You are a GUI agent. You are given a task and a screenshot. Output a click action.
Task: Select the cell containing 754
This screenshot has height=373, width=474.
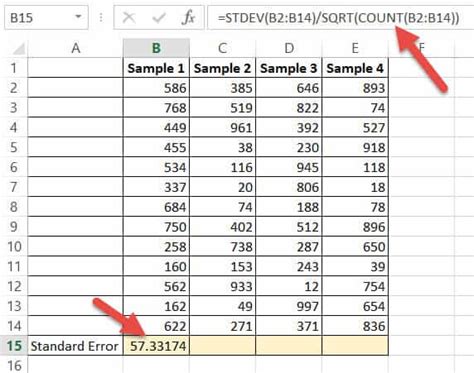tap(355, 286)
